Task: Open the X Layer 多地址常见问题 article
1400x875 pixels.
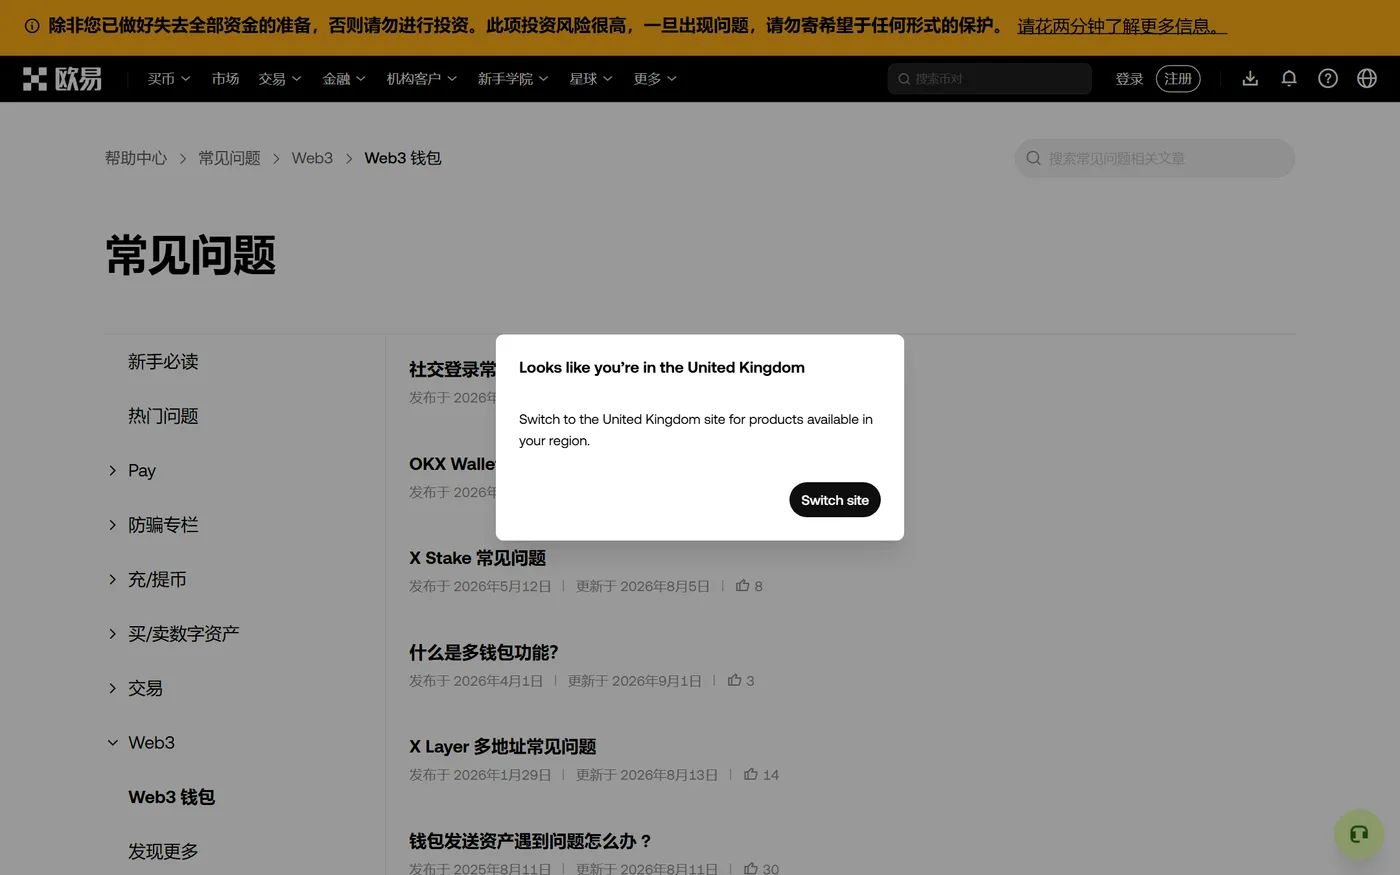Action: pyautogui.click(x=502, y=747)
